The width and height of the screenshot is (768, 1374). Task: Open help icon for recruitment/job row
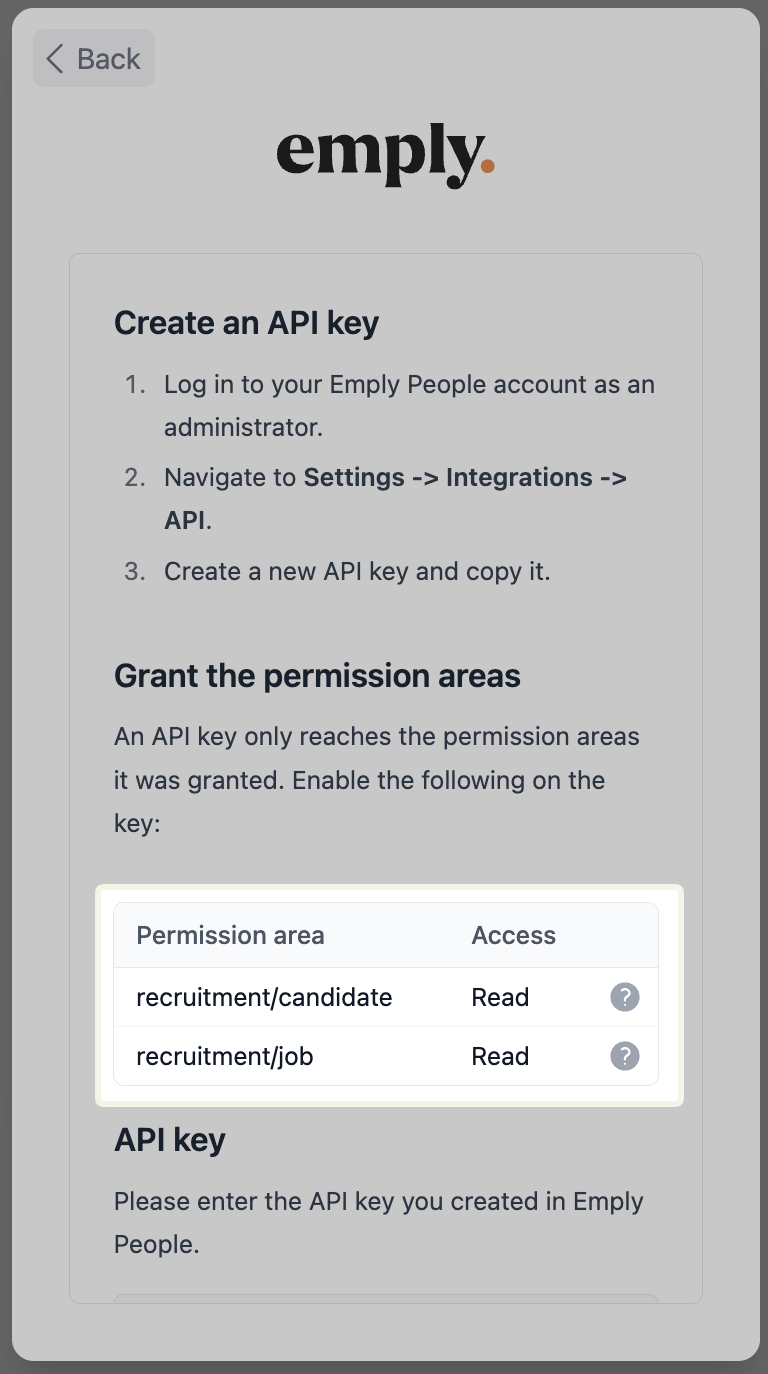625,1056
